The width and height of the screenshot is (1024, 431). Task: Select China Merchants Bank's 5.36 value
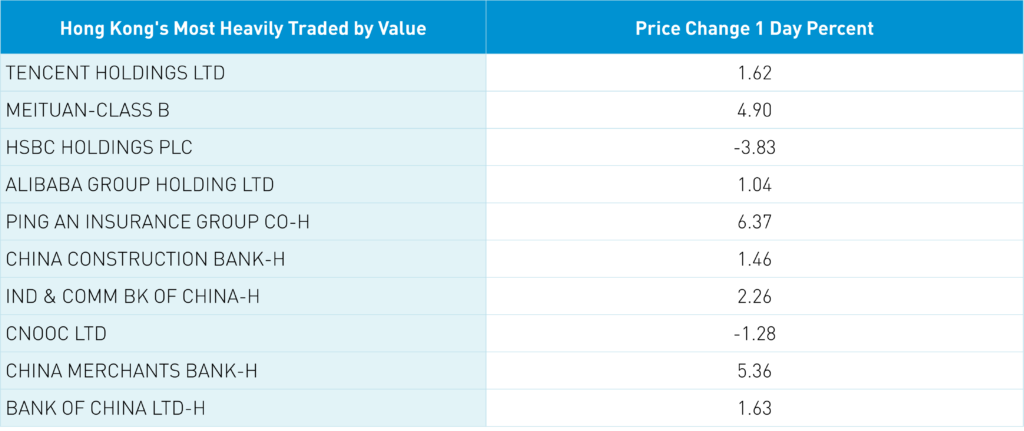[x=754, y=370]
